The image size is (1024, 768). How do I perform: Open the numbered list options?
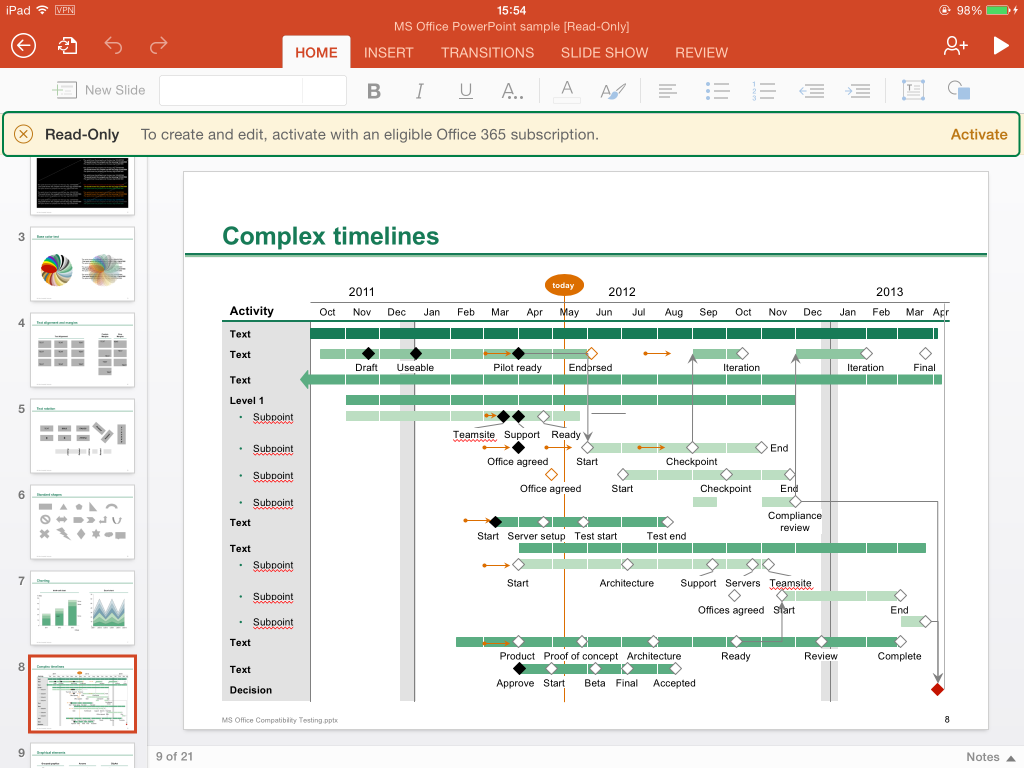[x=763, y=91]
